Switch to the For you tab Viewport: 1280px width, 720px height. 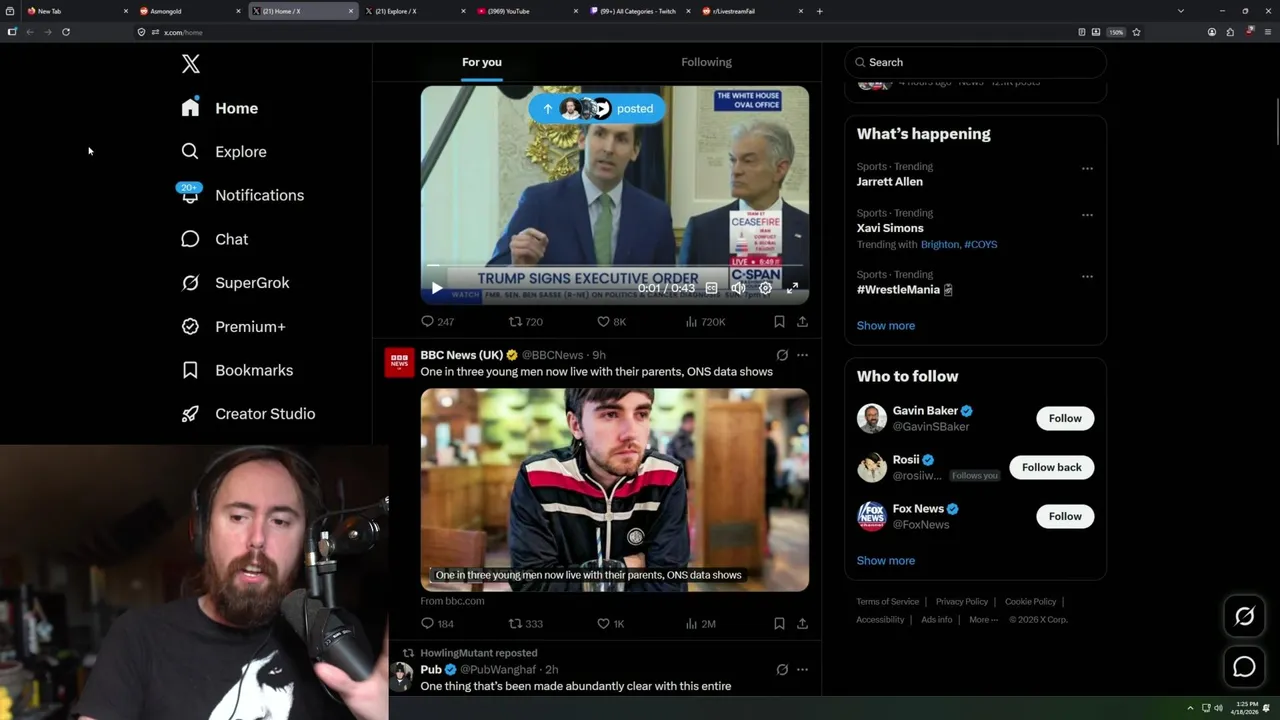pyautogui.click(x=482, y=62)
